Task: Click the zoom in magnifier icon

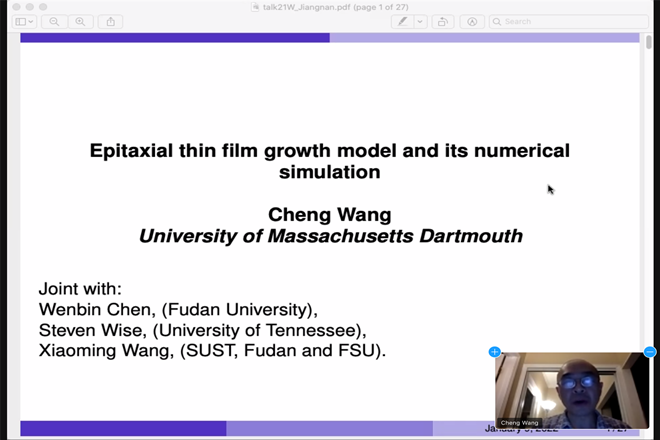Action: (80, 21)
